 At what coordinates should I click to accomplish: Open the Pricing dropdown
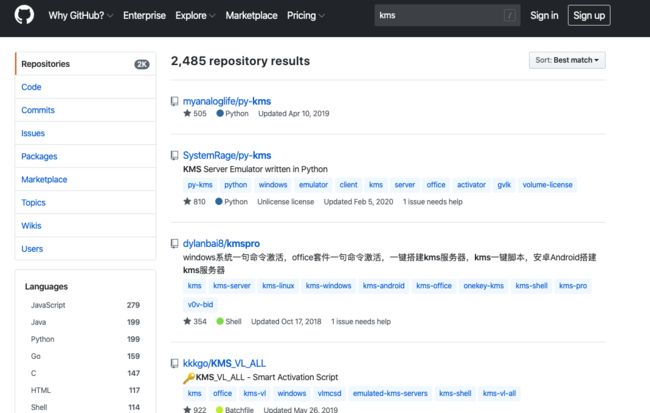coord(306,16)
